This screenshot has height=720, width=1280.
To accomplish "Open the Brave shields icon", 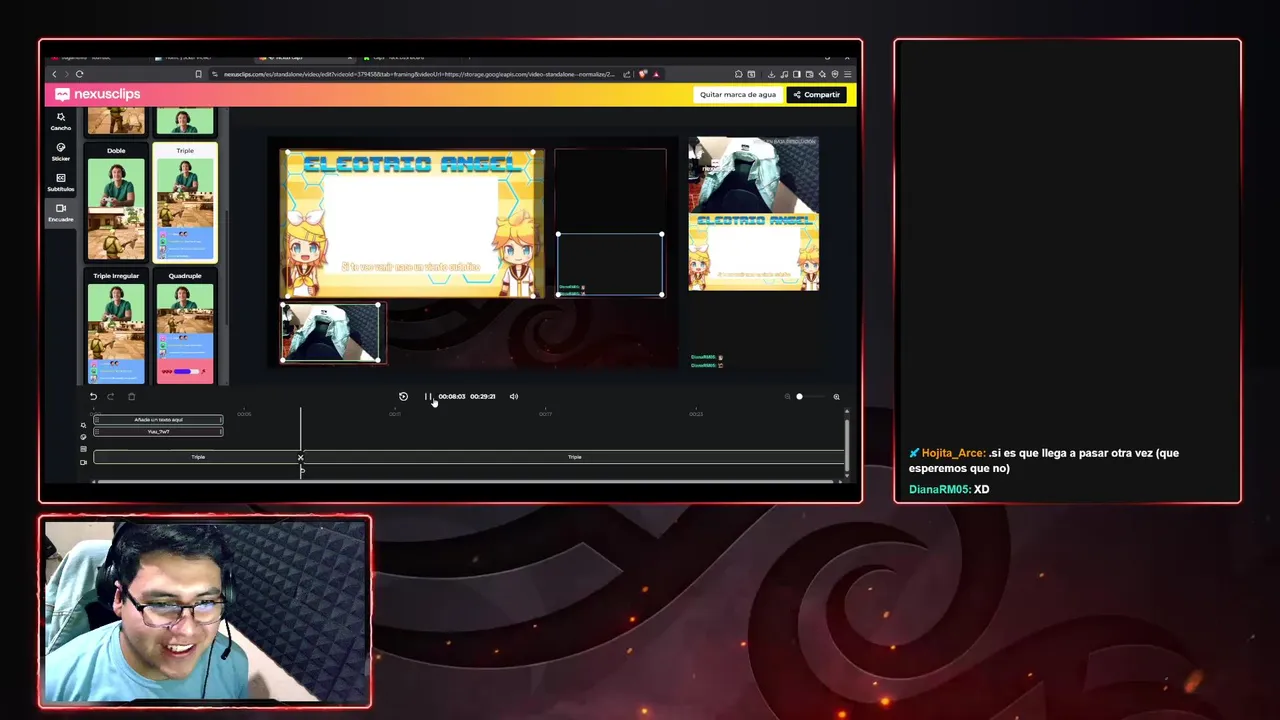I will (643, 74).
